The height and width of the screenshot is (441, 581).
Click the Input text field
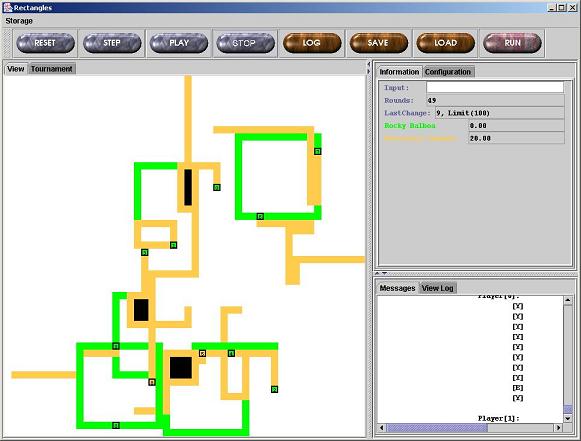pyautogui.click(x=495, y=87)
